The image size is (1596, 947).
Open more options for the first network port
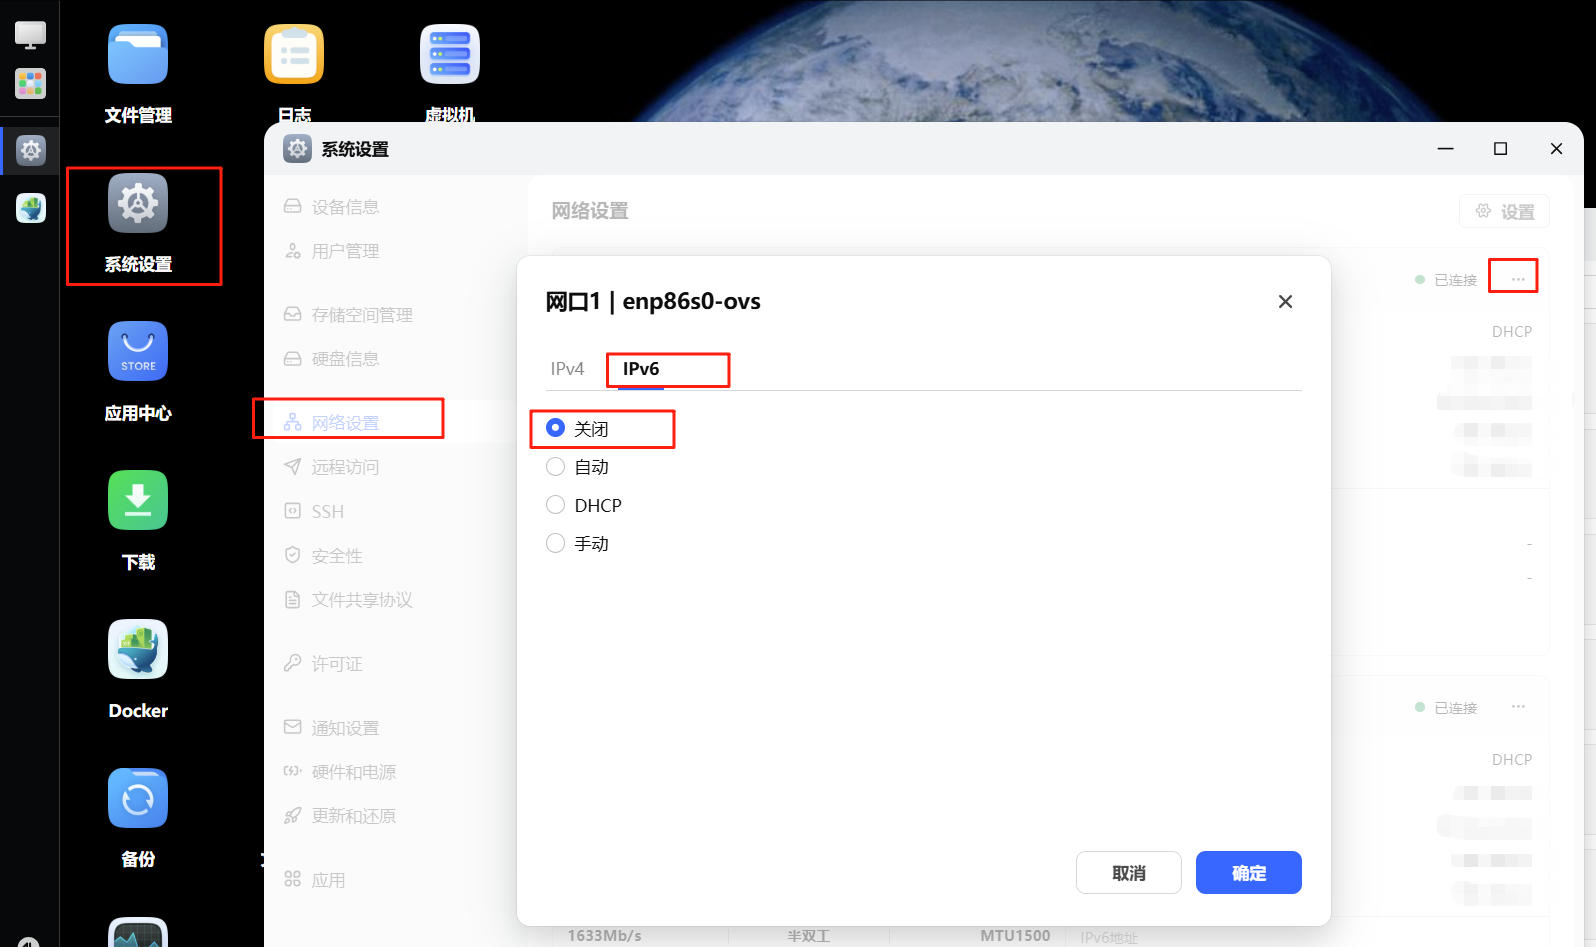click(1518, 279)
